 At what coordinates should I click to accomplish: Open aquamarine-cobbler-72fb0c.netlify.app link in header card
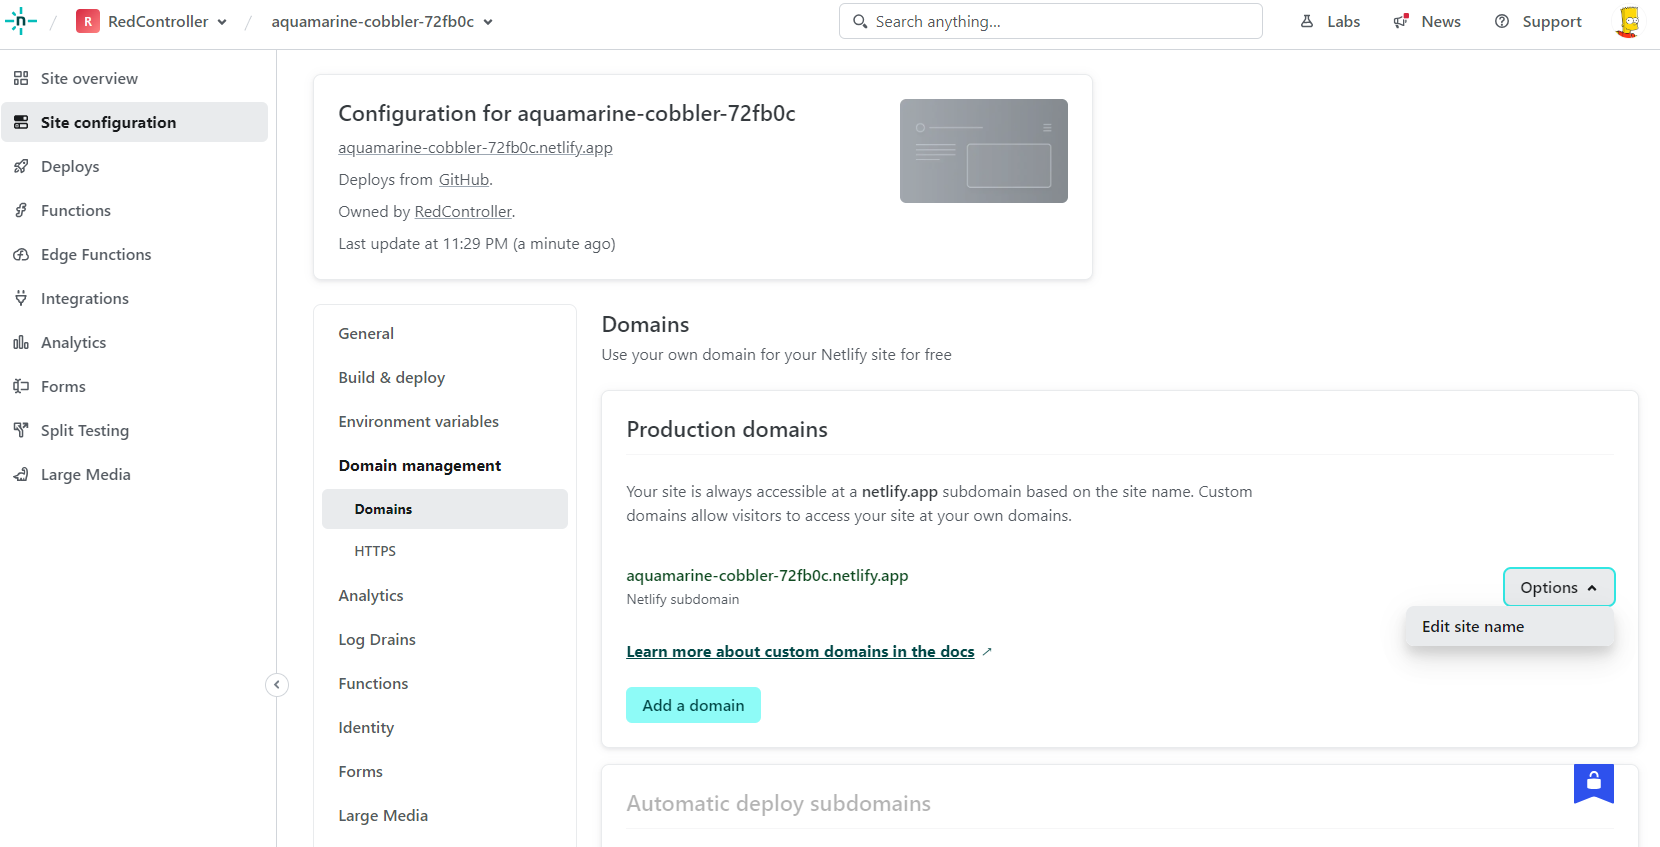475,148
